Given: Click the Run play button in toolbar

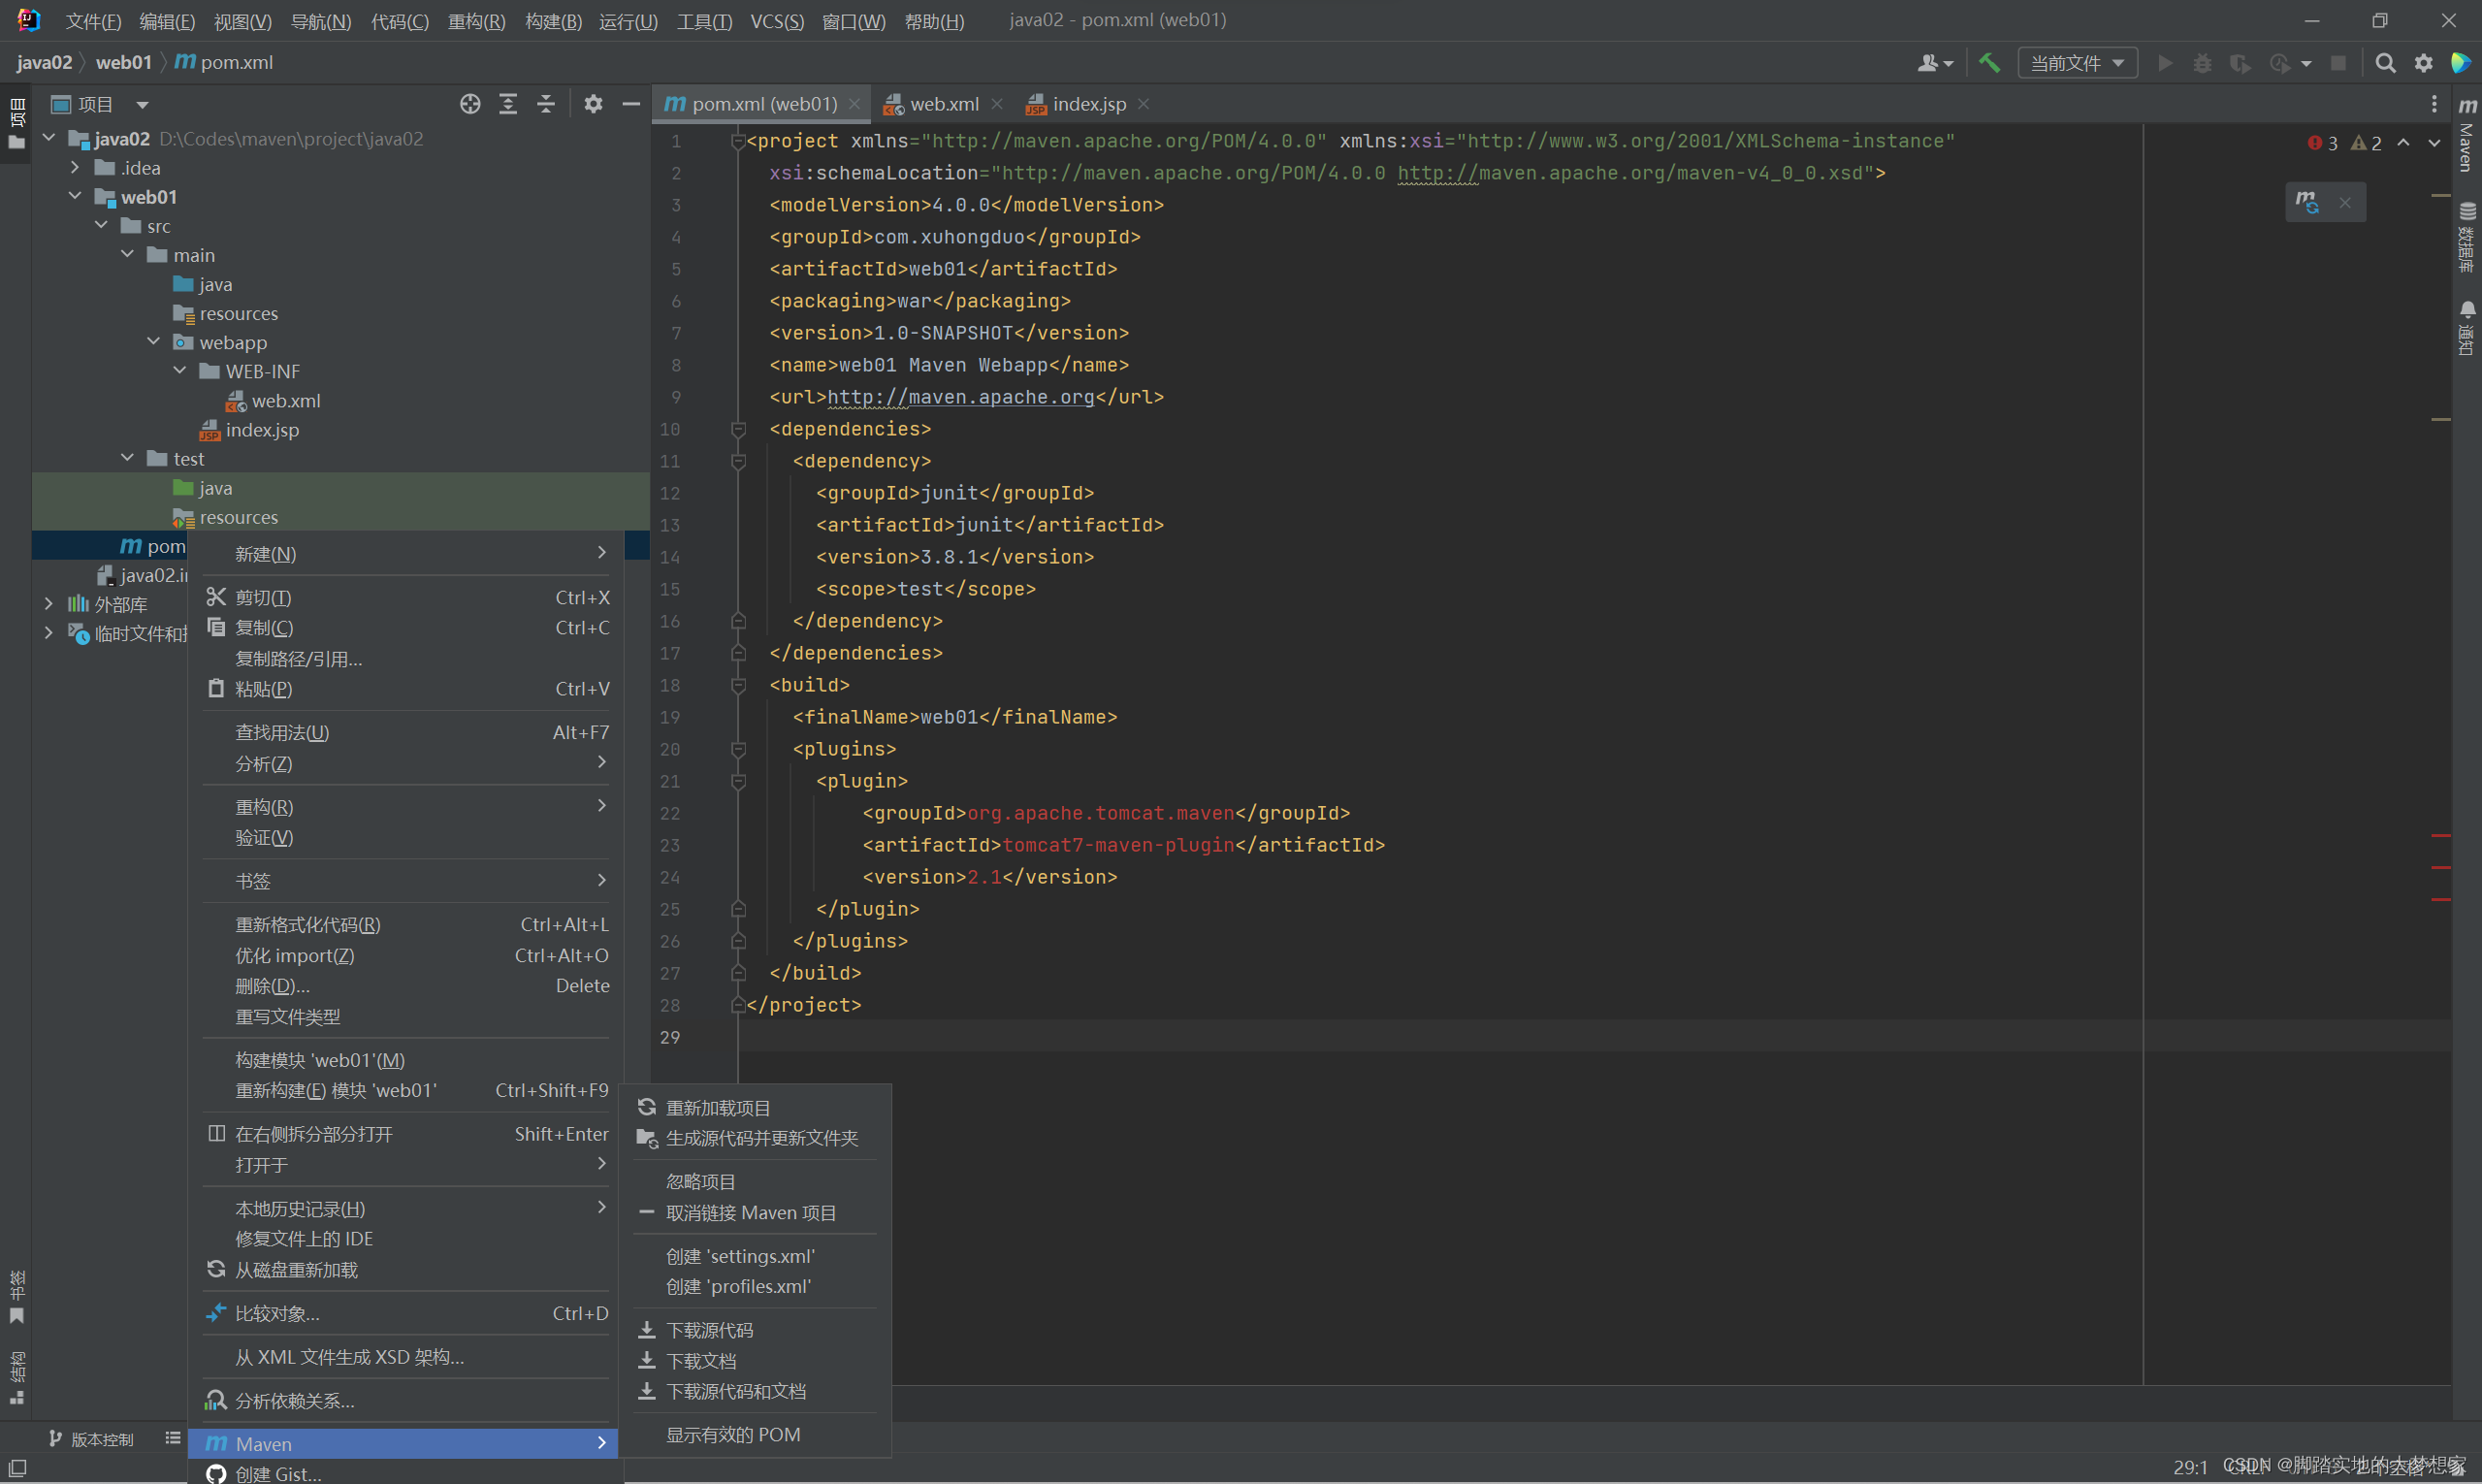Looking at the screenshot, I should point(2165,63).
